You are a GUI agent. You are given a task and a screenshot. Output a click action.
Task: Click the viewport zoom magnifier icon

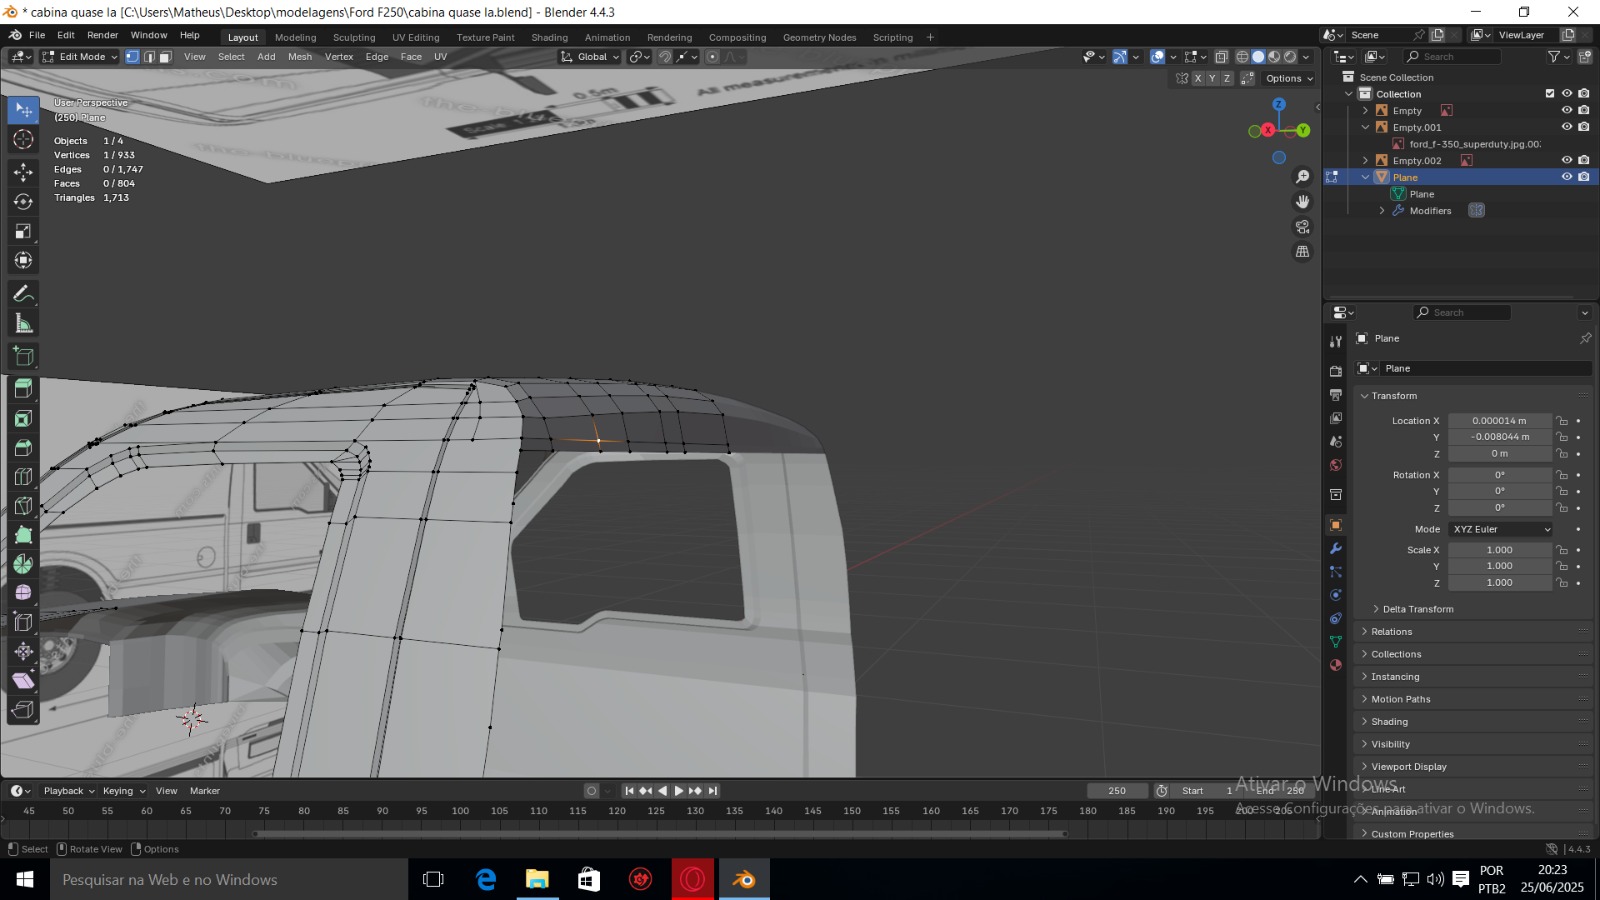coord(1302,177)
